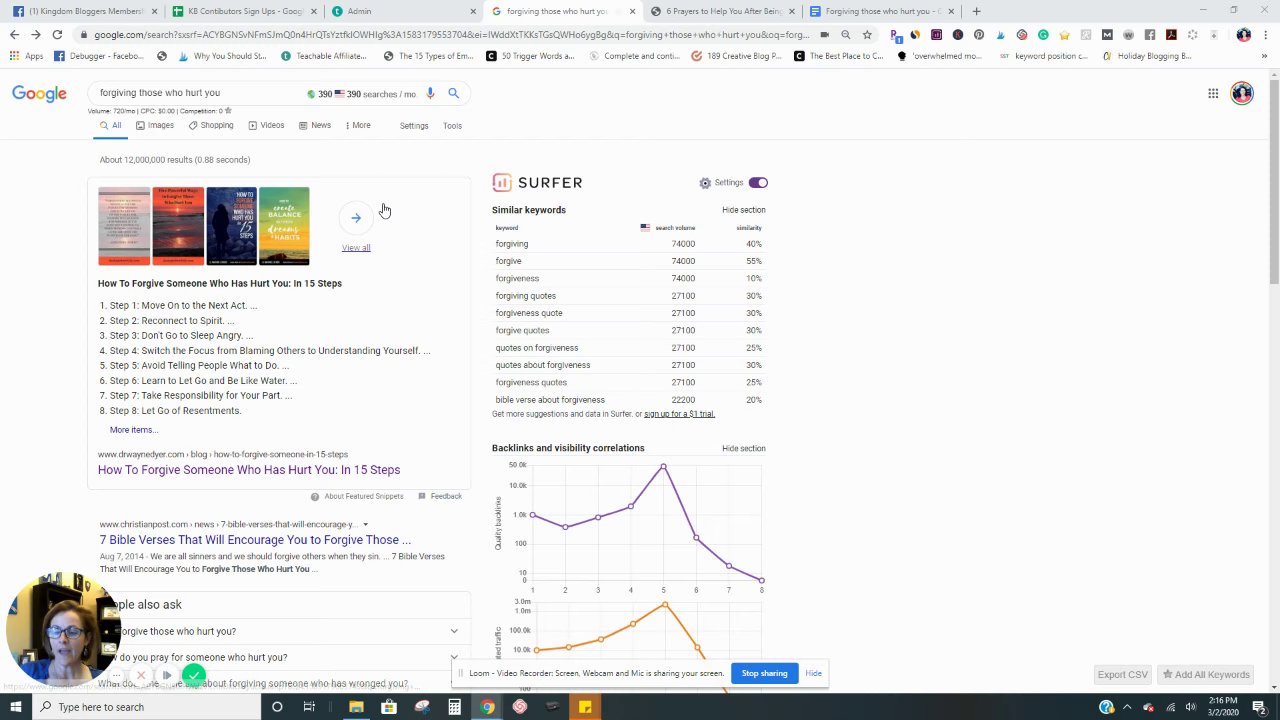This screenshot has height=720, width=1280.
Task: Switch to Shopping results
Action: [x=211, y=126]
